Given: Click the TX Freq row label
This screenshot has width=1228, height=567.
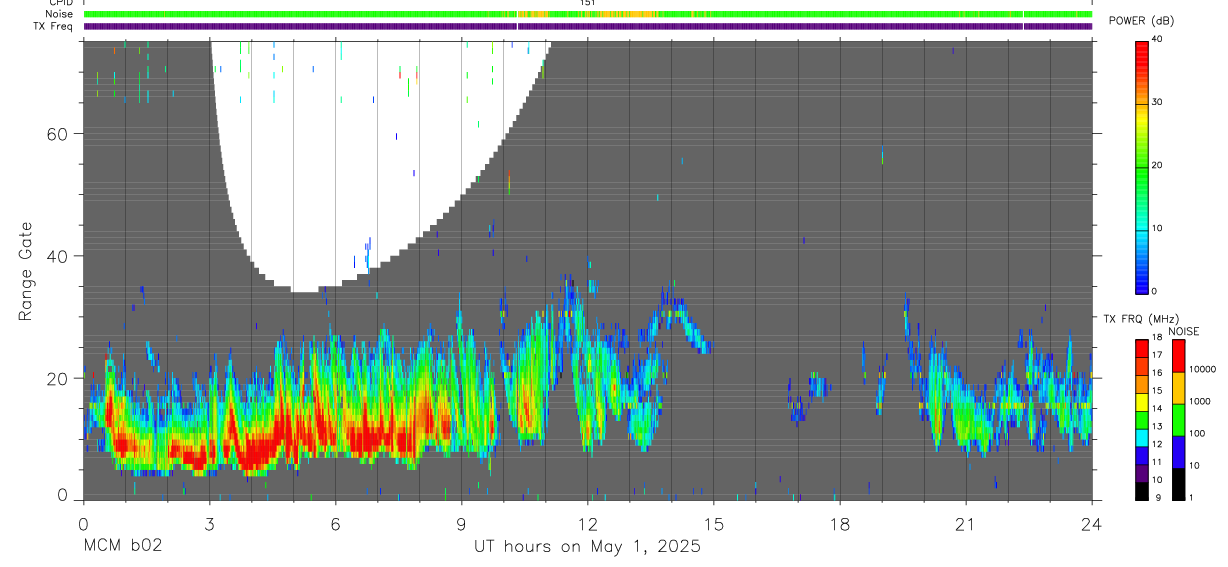Looking at the screenshot, I should tap(54, 26).
